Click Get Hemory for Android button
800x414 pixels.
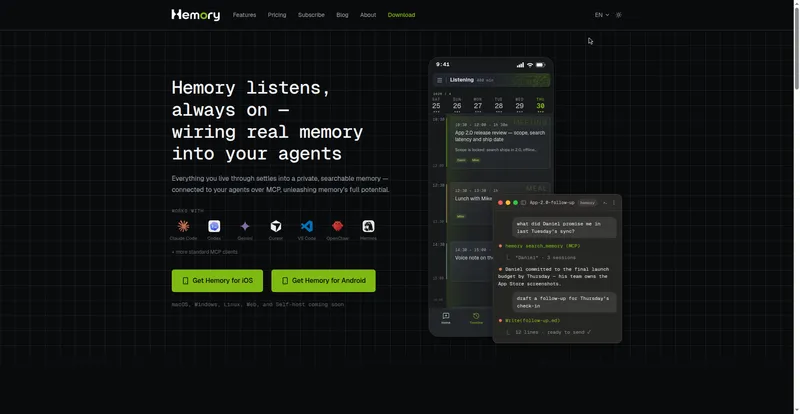(x=323, y=281)
